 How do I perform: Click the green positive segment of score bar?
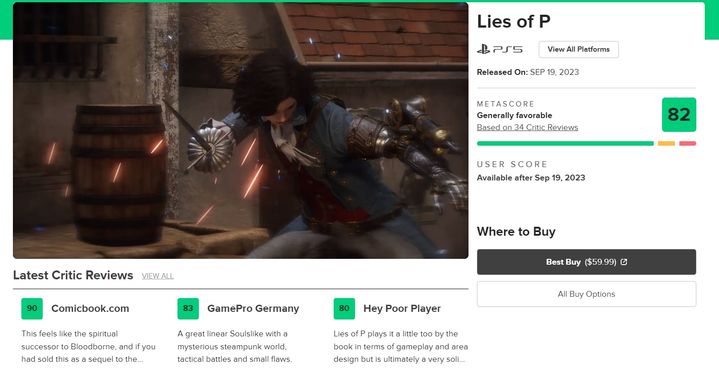pyautogui.click(x=565, y=143)
